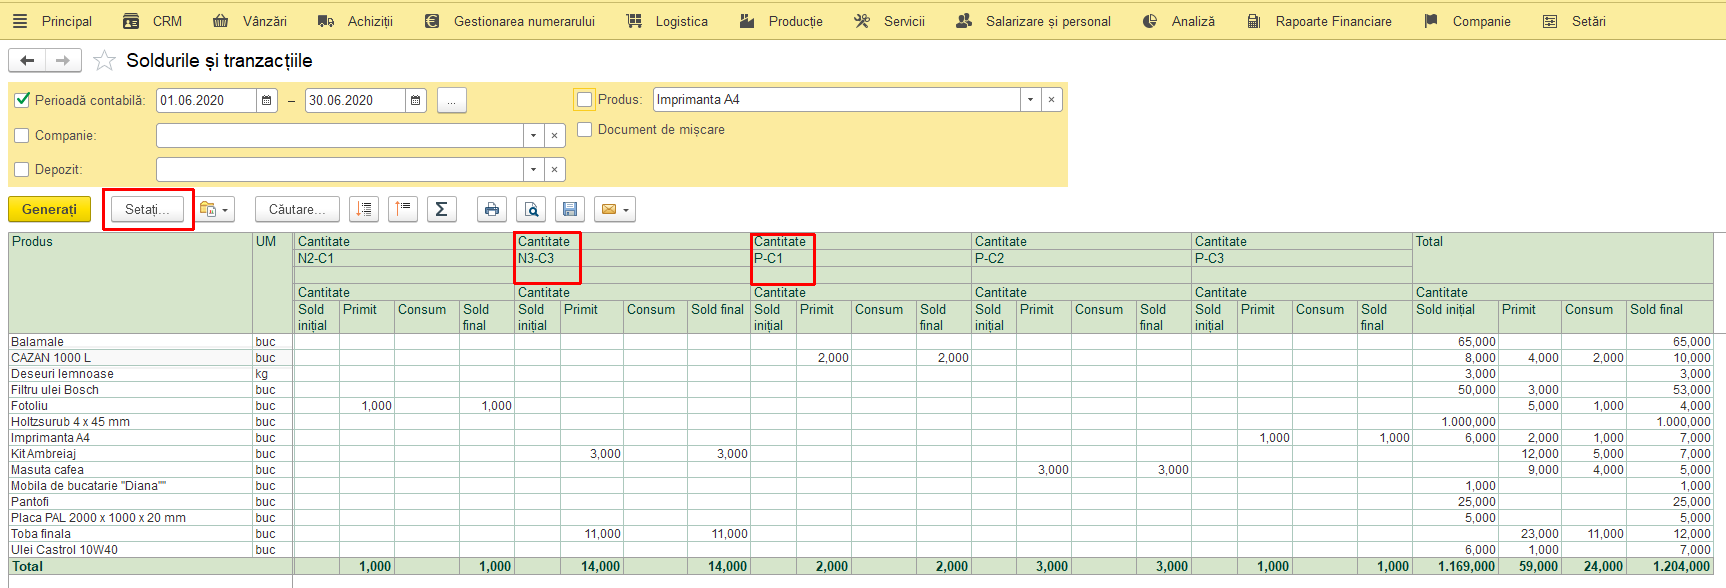Viewport: 1726px width, 588px height.
Task: Click the end date field 30.06.2020
Action: (355, 100)
